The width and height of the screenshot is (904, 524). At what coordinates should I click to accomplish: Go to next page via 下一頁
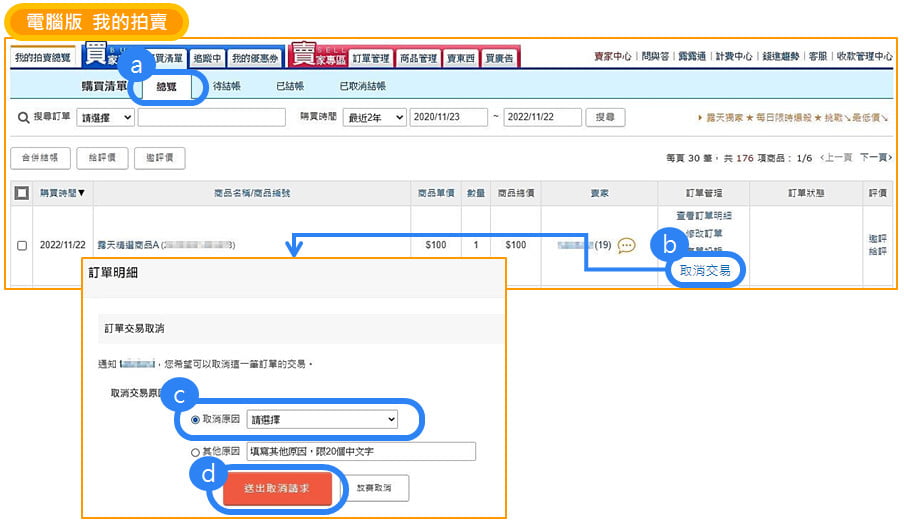[874, 158]
